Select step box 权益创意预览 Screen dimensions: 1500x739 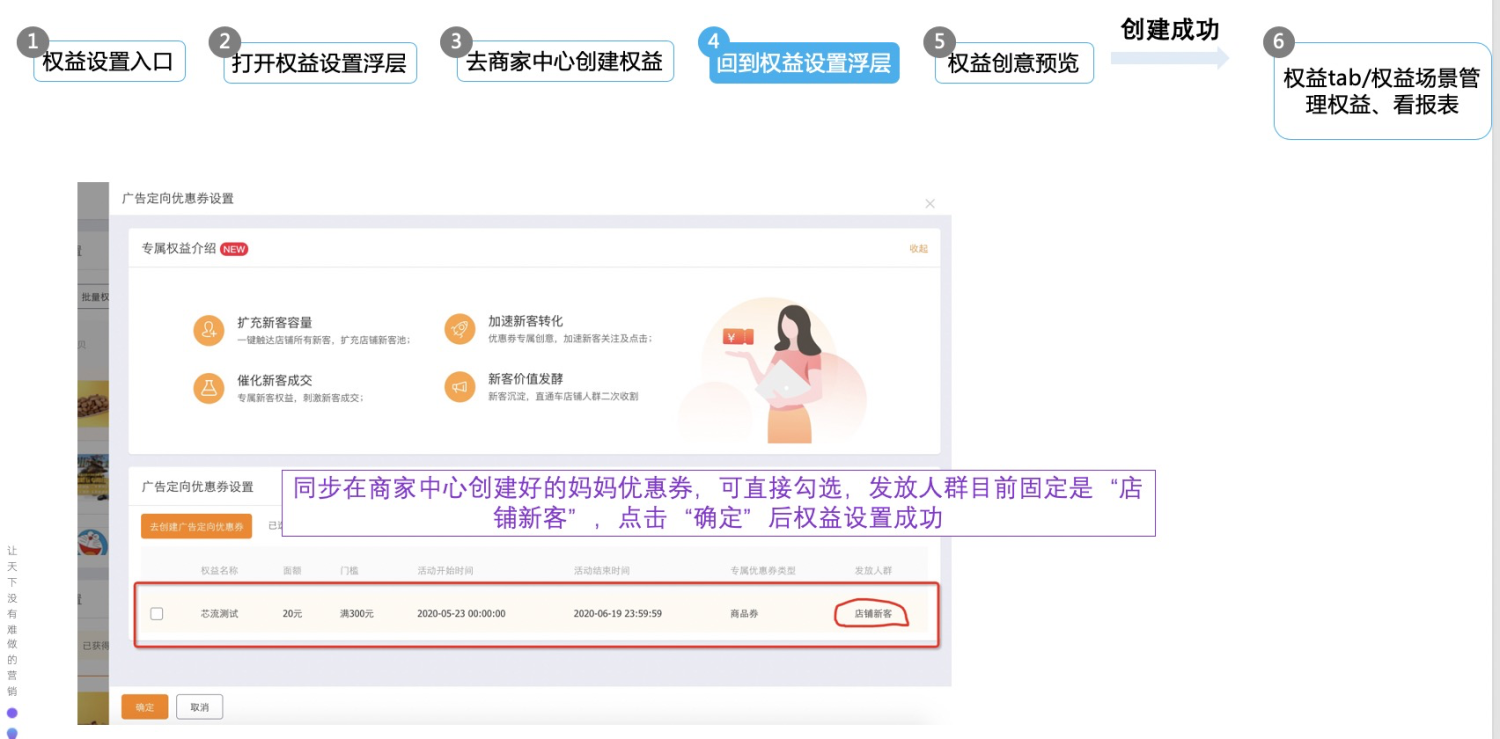(x=1014, y=62)
